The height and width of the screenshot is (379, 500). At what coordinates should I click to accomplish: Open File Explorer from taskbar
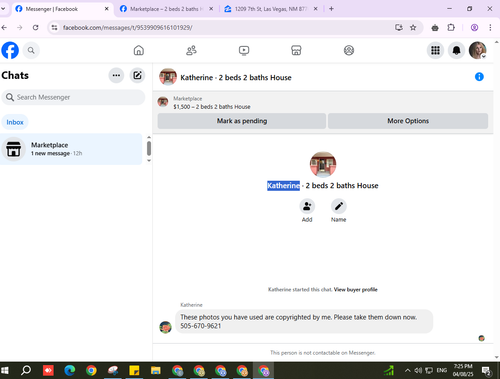[155, 370]
